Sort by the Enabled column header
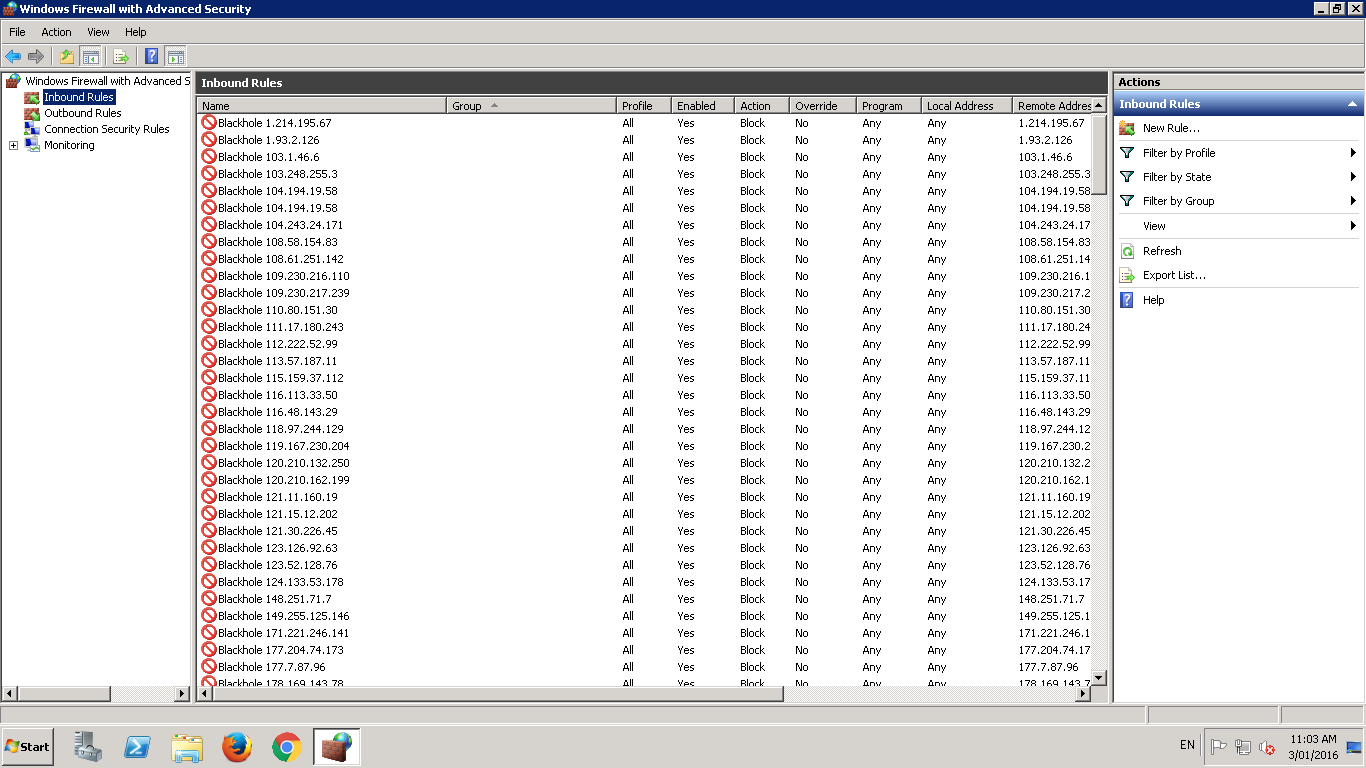Viewport: 1366px width, 768px height. (702, 105)
